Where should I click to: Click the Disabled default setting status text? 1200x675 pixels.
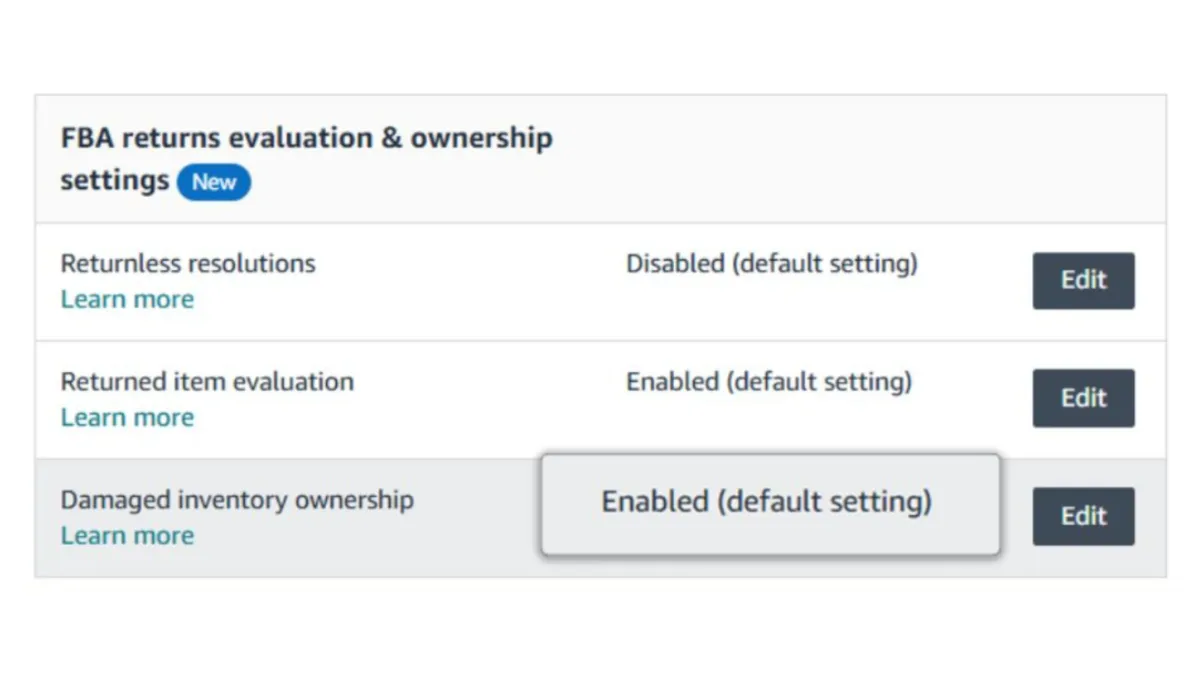click(x=772, y=263)
